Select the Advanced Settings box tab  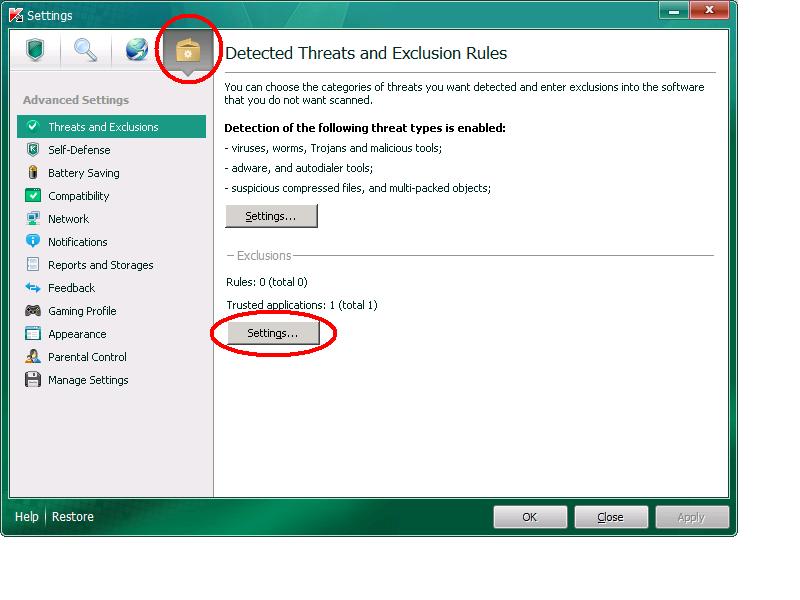(187, 51)
